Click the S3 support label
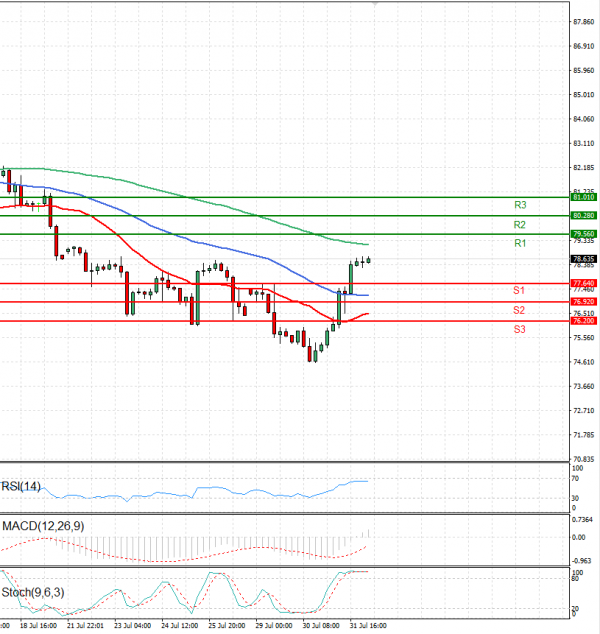 520,330
